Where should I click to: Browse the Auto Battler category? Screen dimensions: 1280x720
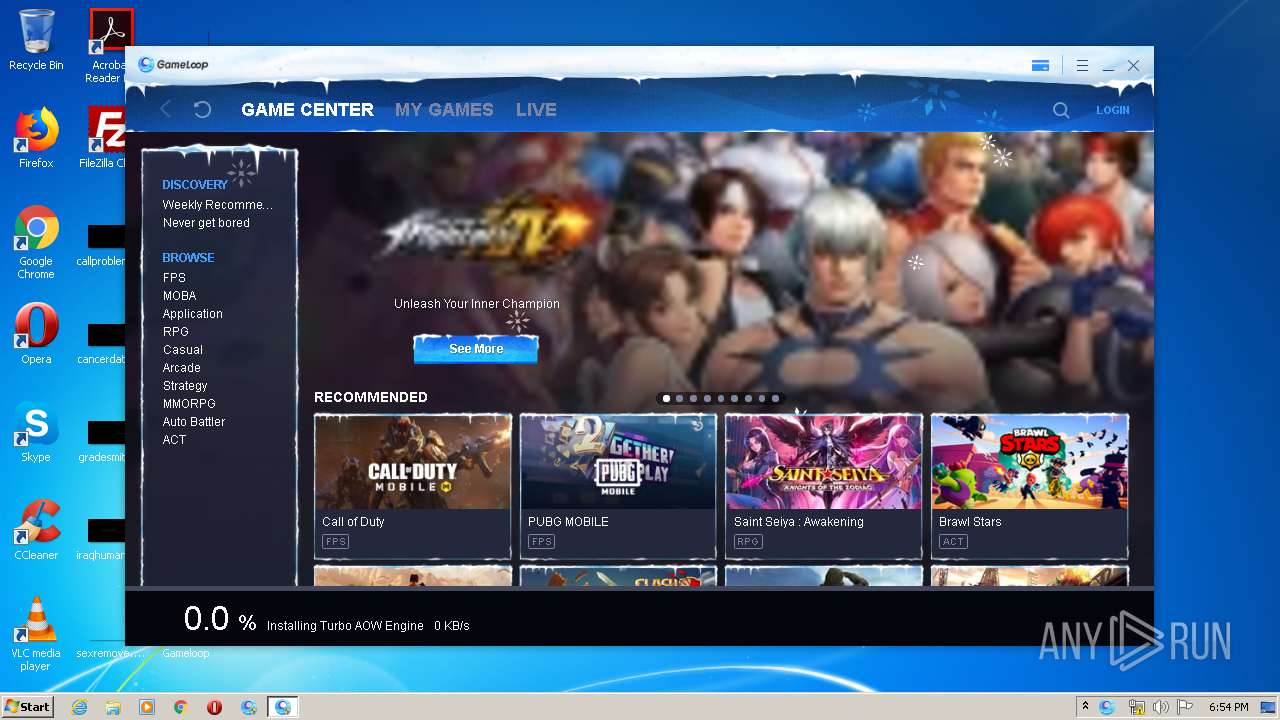coord(194,422)
